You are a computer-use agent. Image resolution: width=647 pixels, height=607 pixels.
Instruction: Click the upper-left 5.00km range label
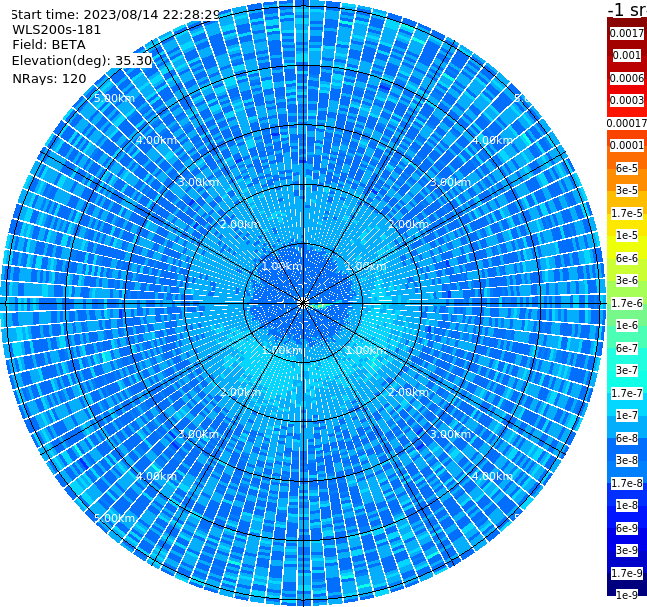[114, 98]
